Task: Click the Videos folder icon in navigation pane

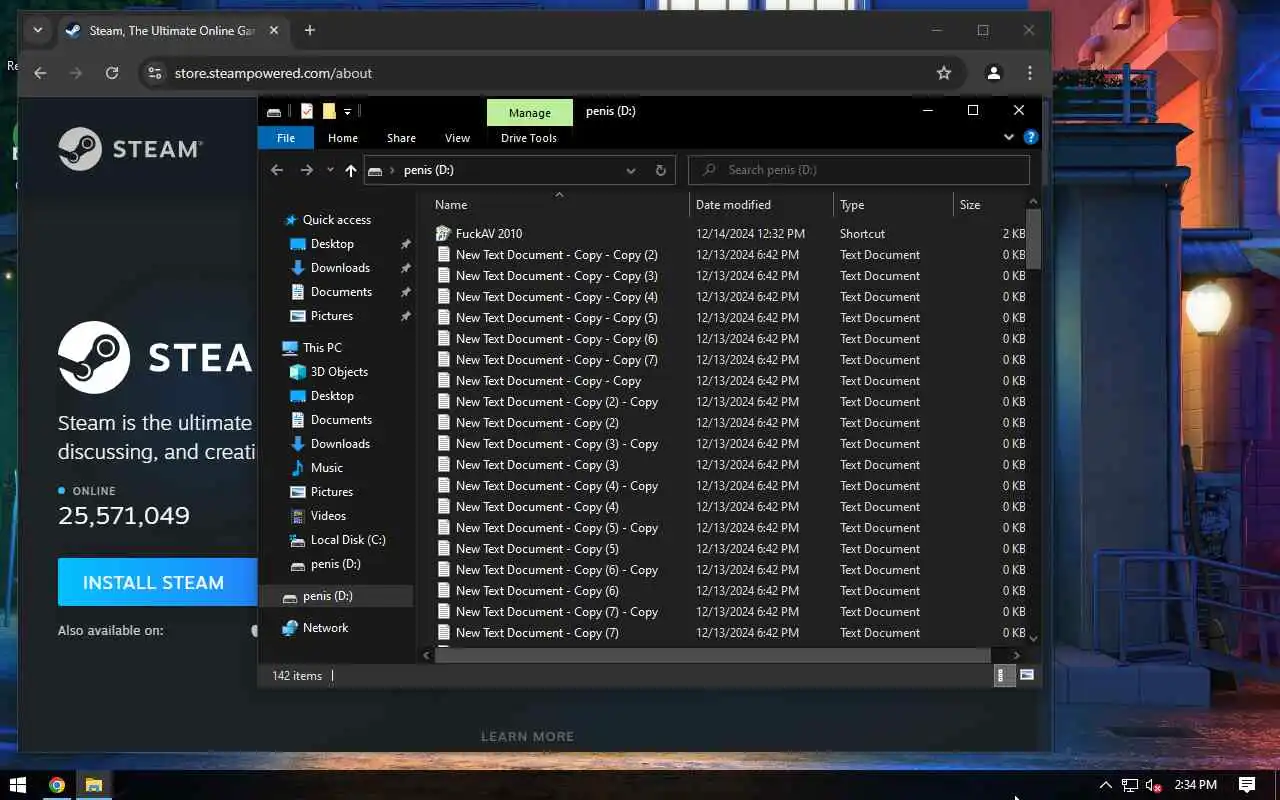Action: coord(298,516)
